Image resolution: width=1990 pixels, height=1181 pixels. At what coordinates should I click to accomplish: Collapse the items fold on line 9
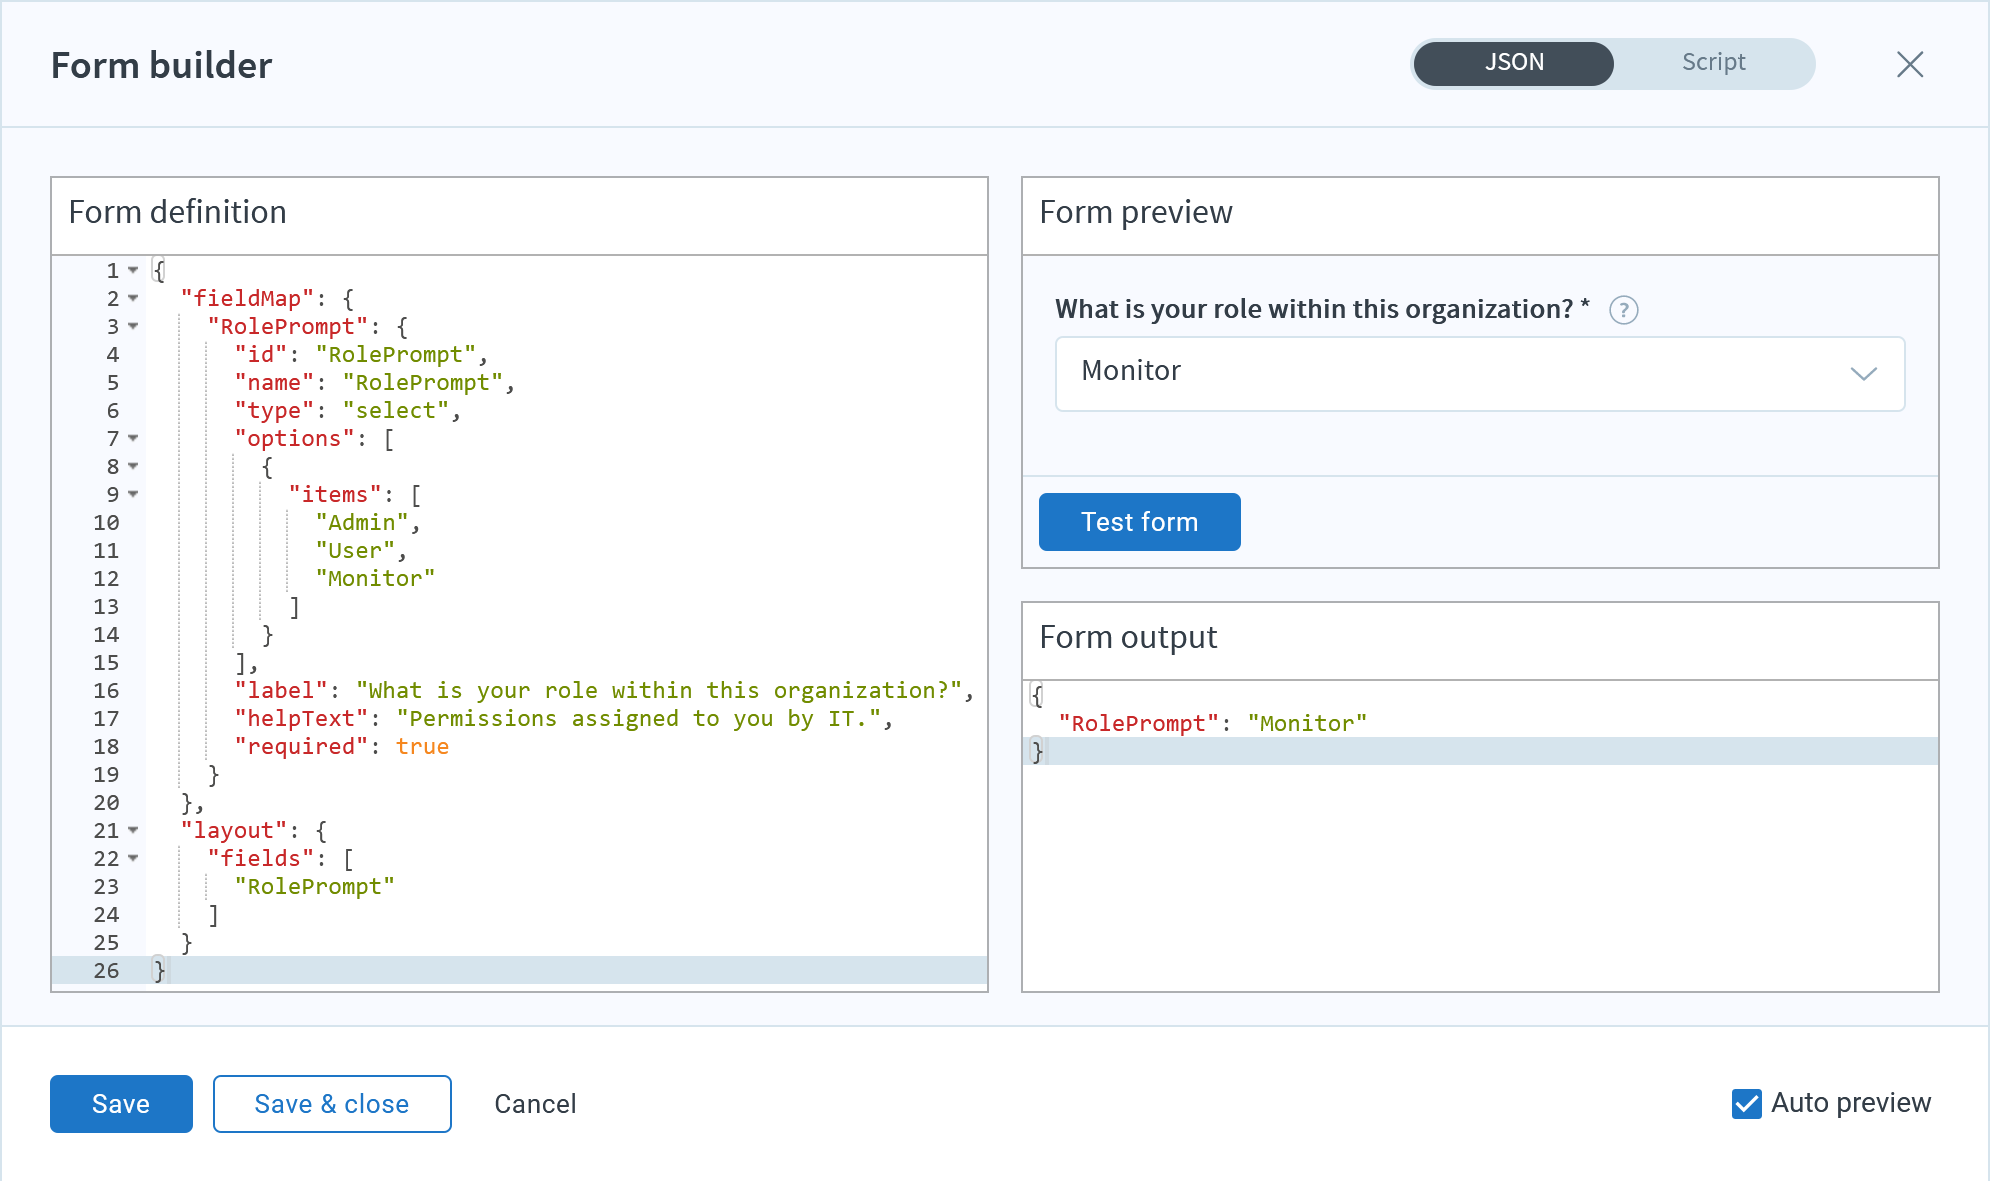[x=133, y=494]
